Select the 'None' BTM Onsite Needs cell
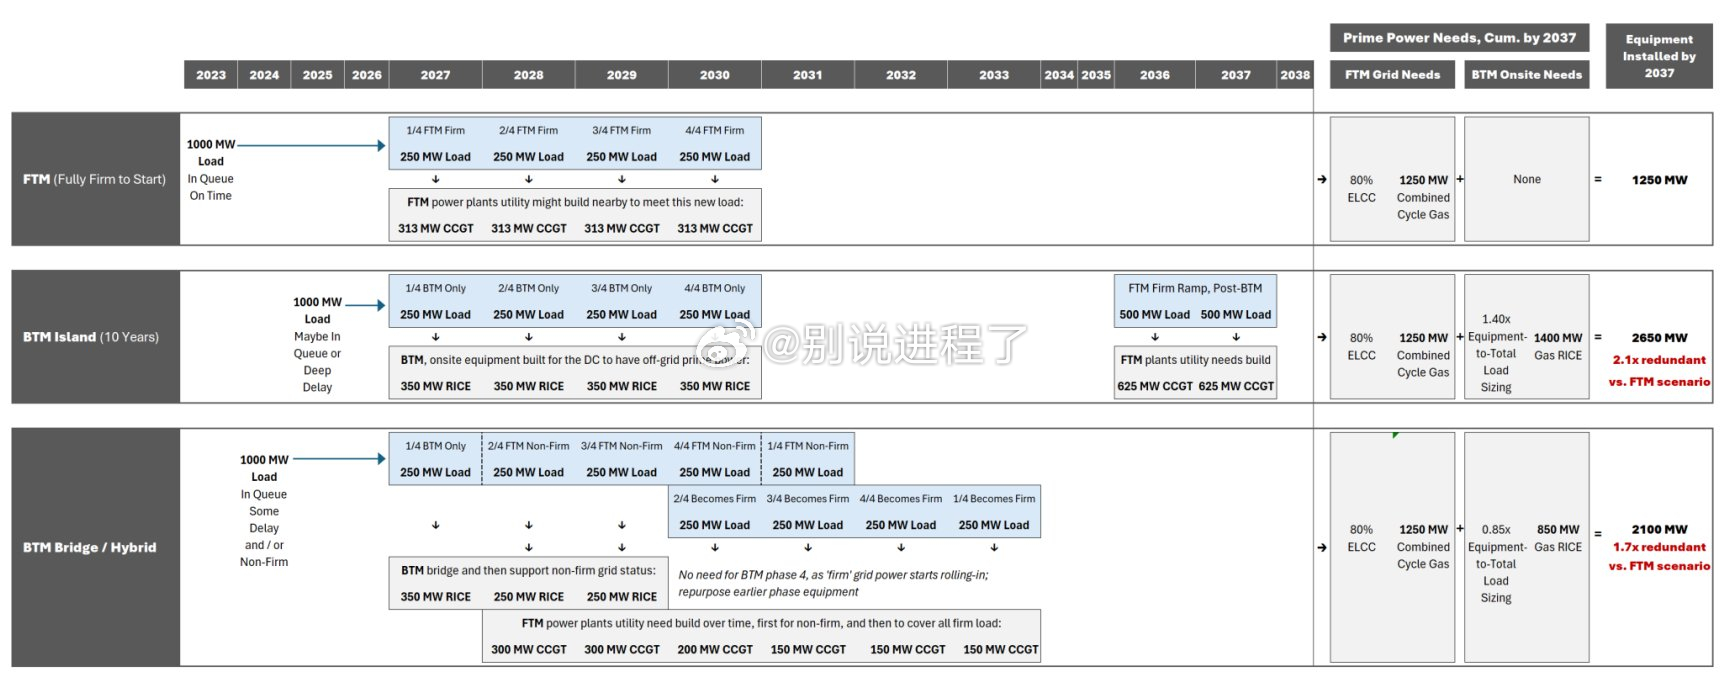 point(1527,179)
